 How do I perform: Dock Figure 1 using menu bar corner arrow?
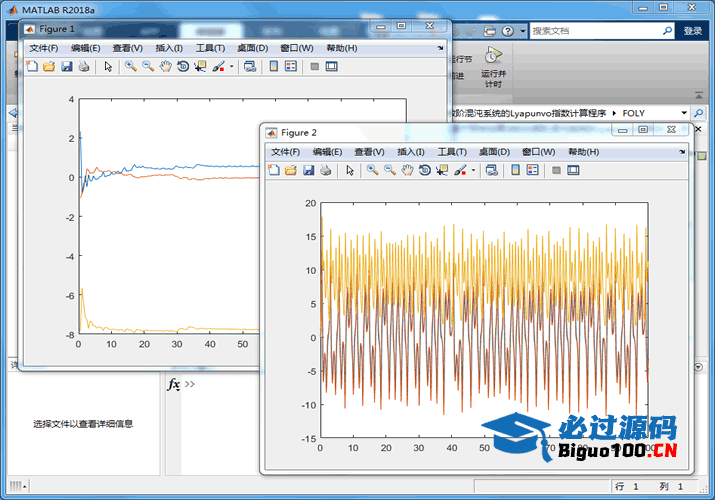click(440, 48)
